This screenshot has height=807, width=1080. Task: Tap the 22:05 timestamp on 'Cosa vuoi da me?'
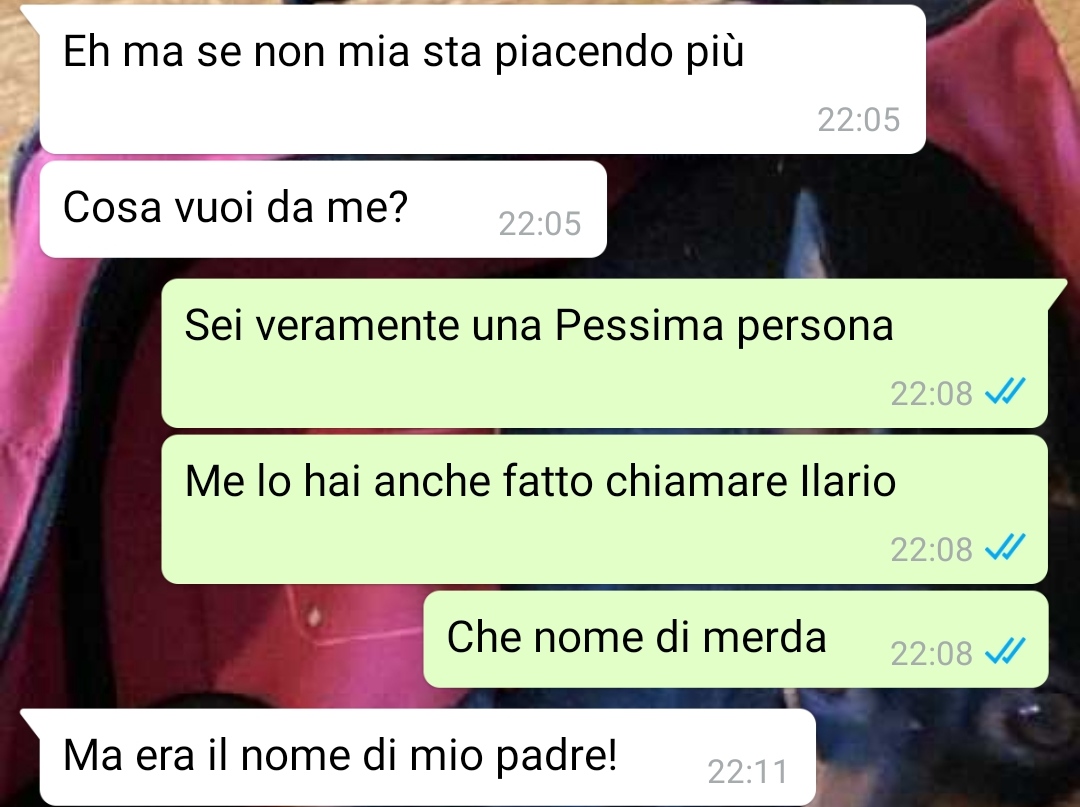pos(539,224)
